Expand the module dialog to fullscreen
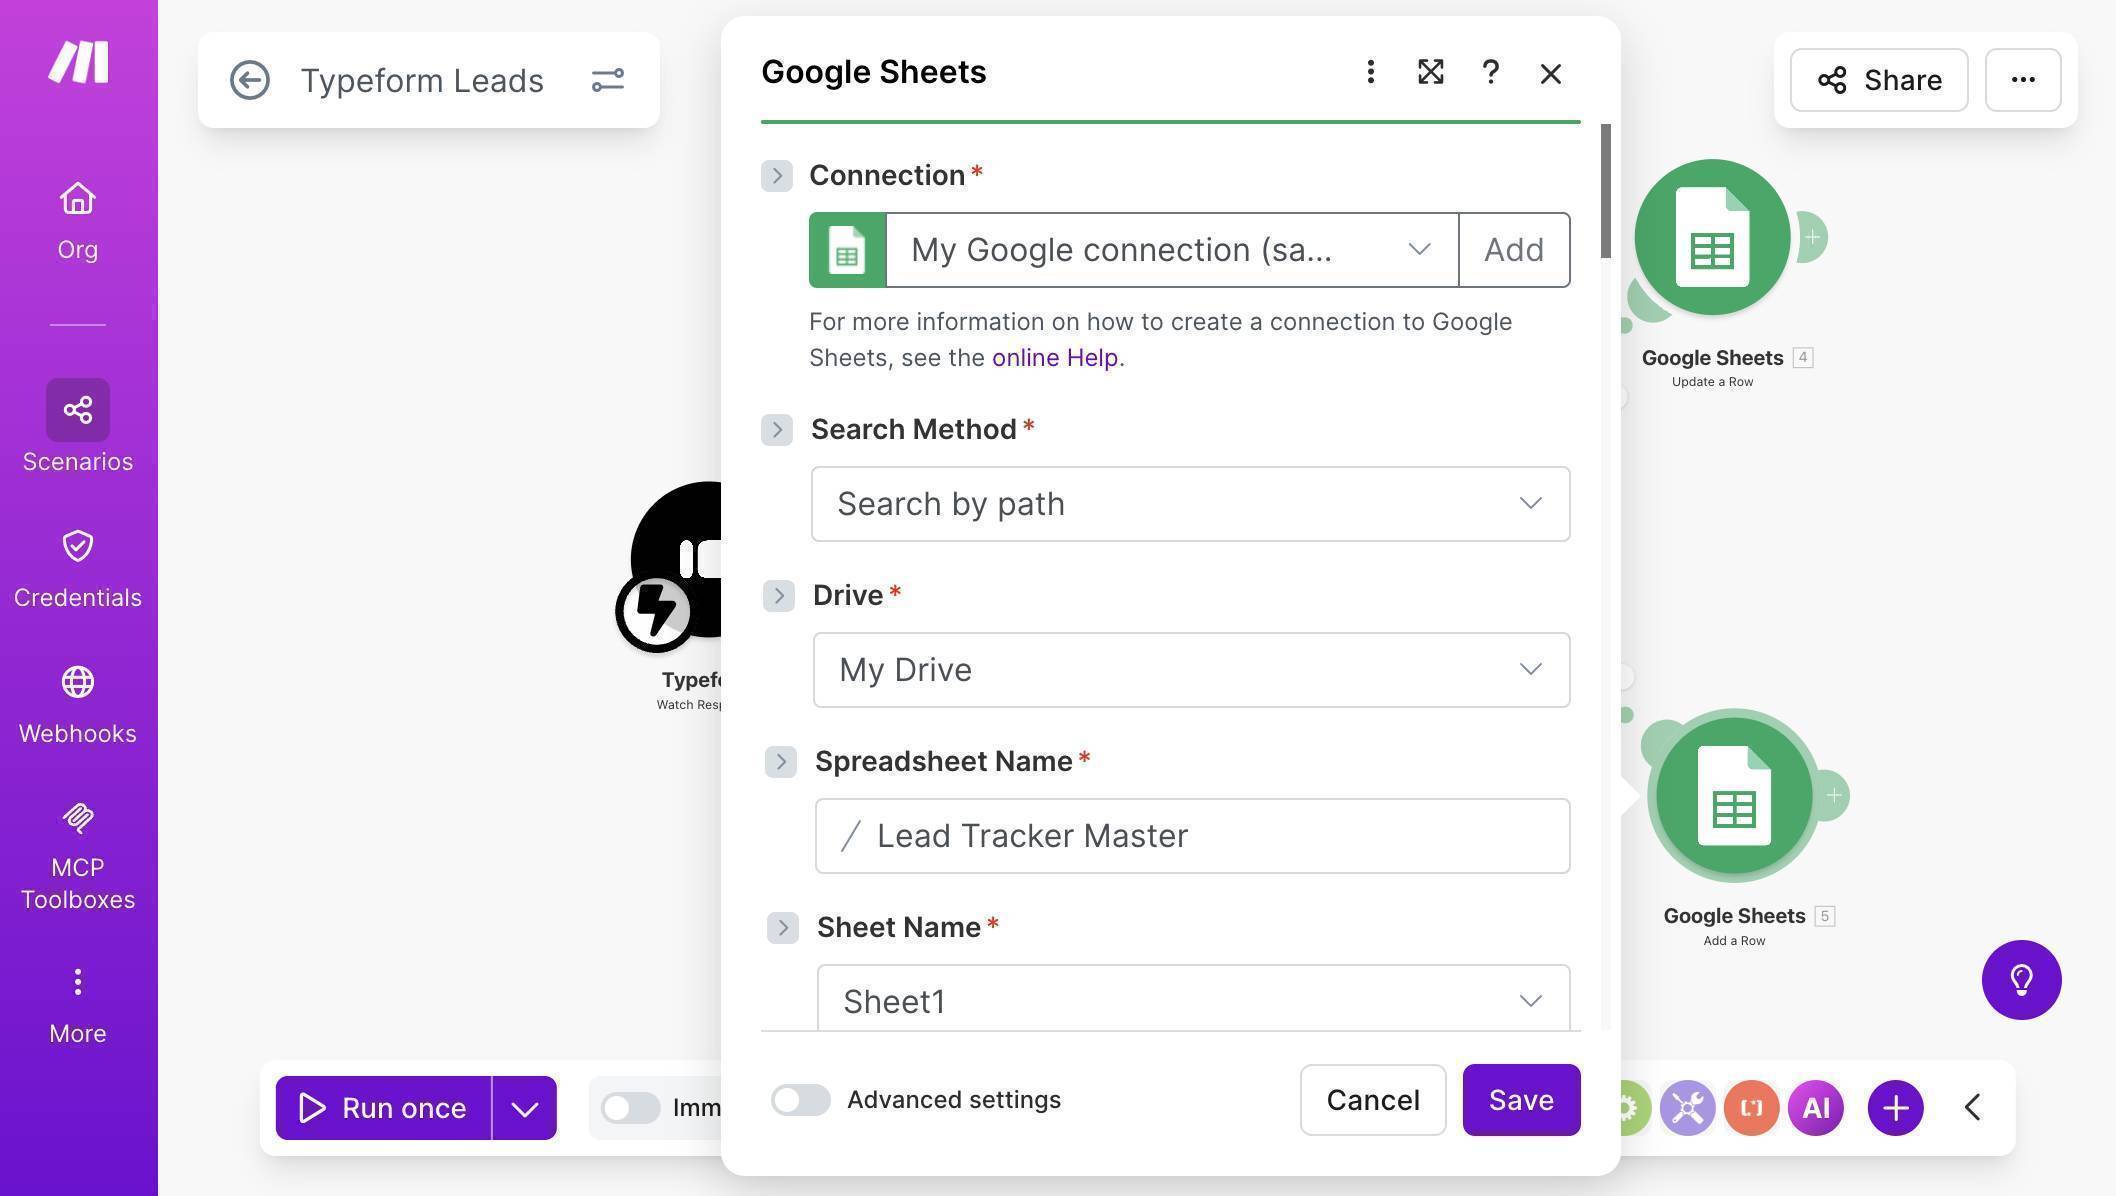The height and width of the screenshot is (1196, 2116). pyautogui.click(x=1430, y=72)
